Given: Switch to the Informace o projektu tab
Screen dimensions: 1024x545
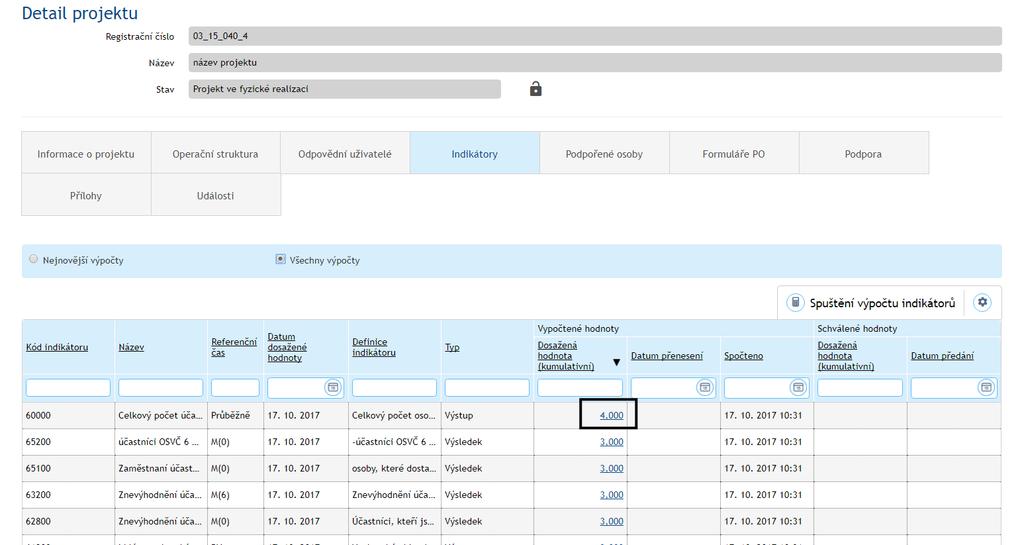Looking at the screenshot, I should [86, 153].
